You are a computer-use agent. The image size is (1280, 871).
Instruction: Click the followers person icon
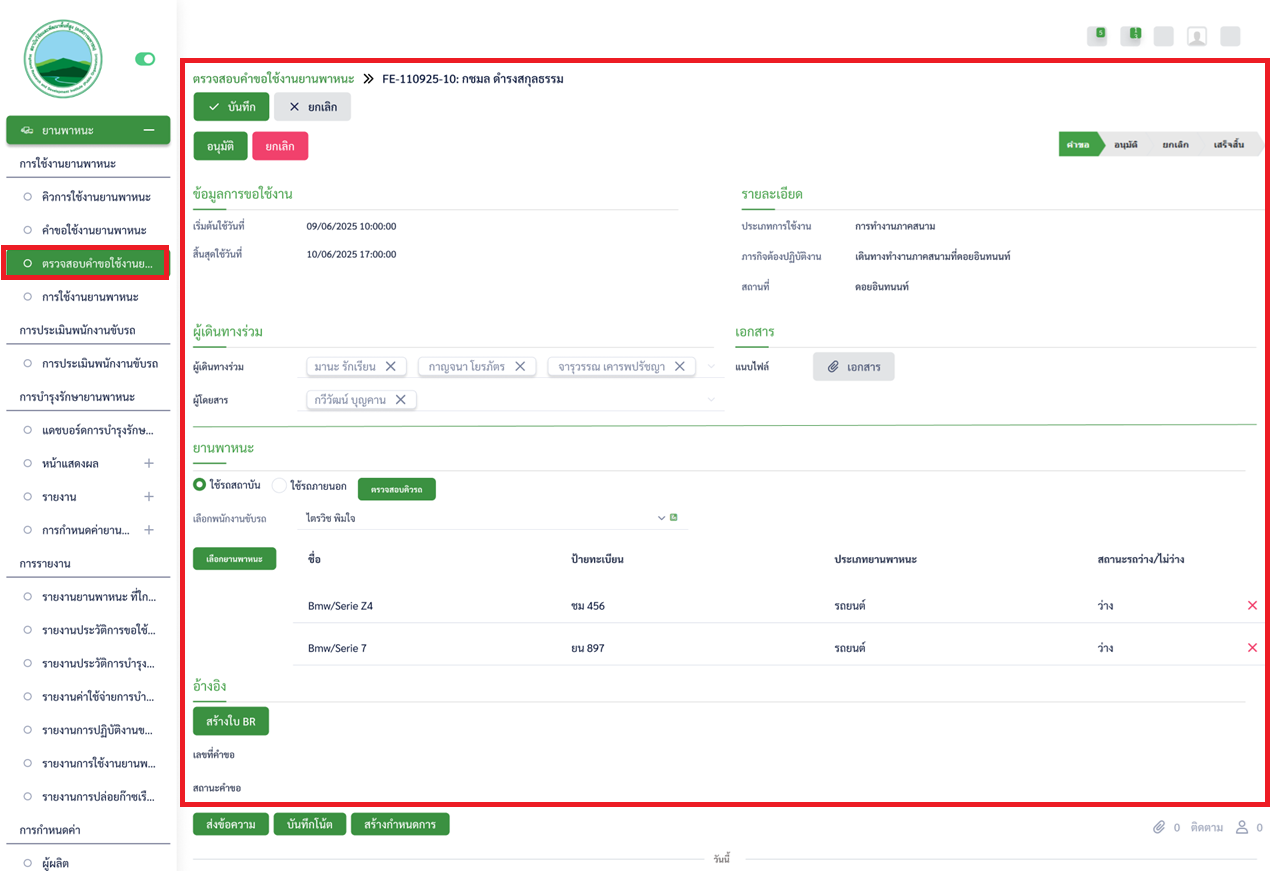coord(1243,827)
